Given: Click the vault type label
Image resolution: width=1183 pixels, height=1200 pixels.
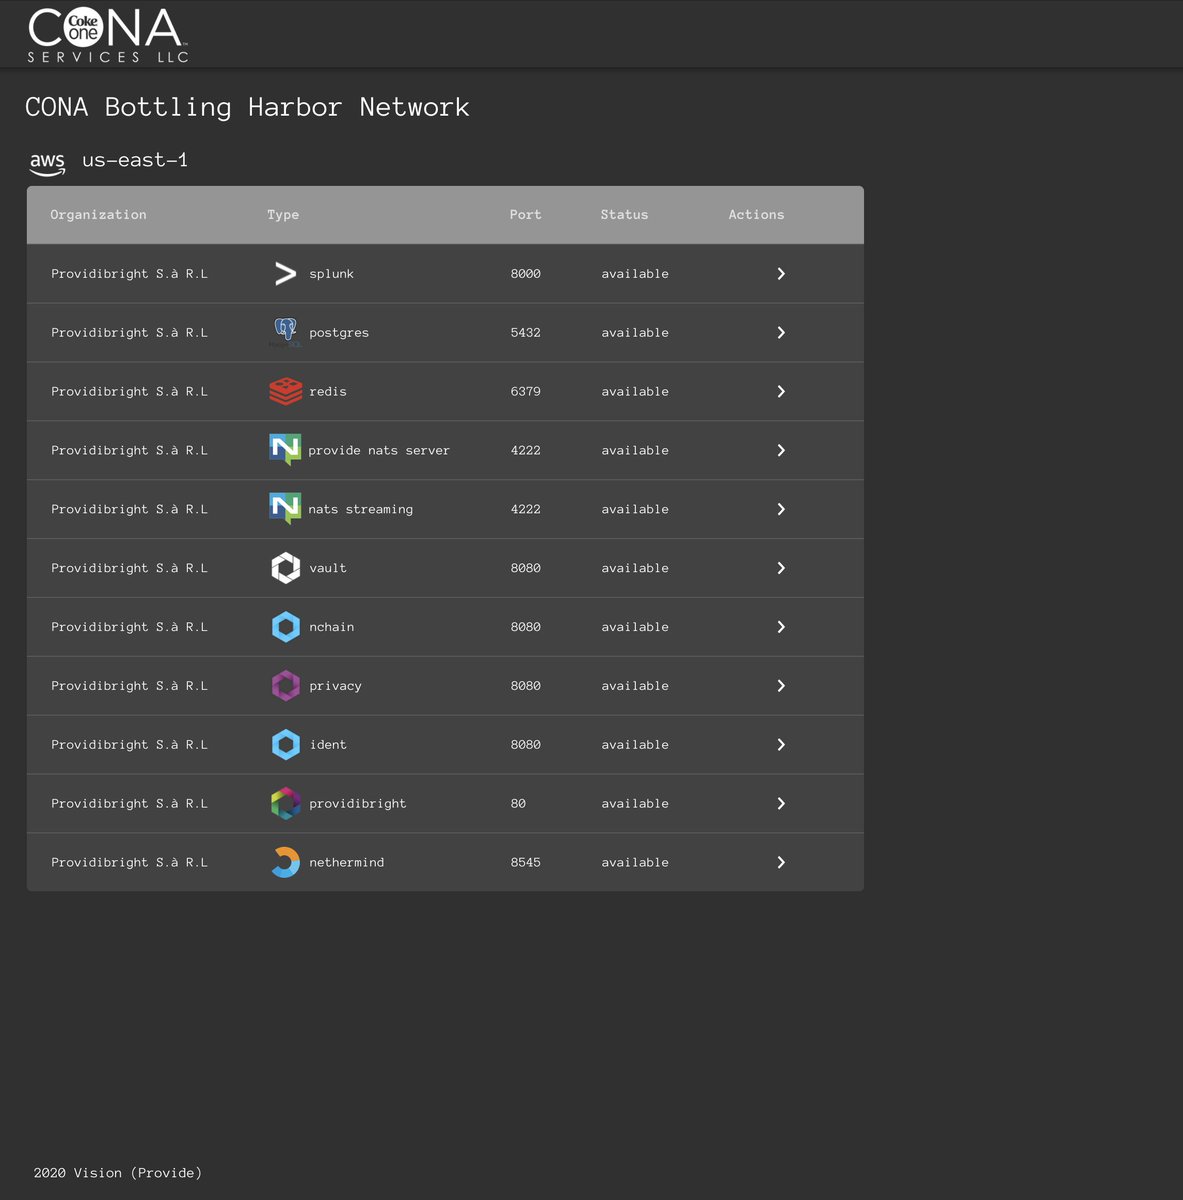Looking at the screenshot, I should point(328,568).
